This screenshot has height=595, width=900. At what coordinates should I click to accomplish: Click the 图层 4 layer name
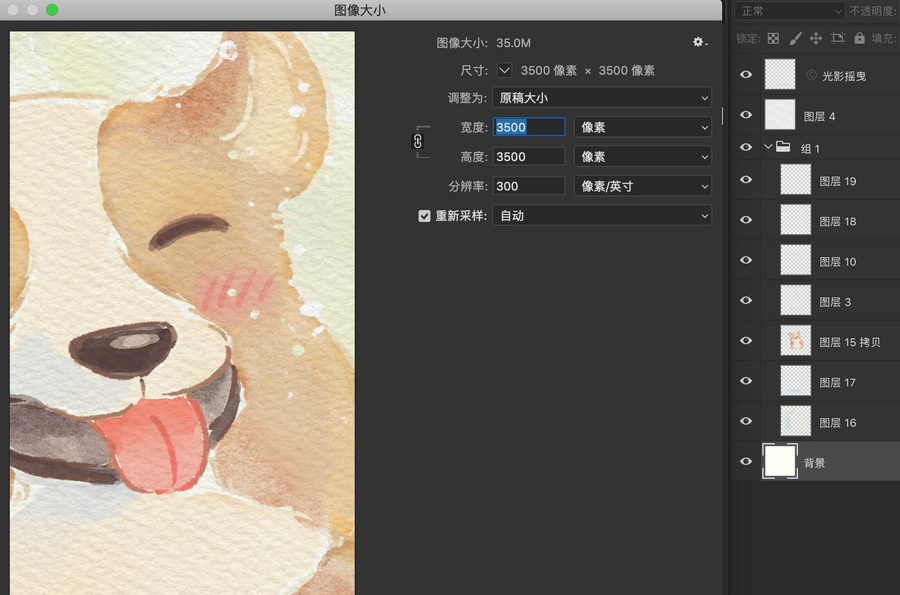pyautogui.click(x=819, y=116)
